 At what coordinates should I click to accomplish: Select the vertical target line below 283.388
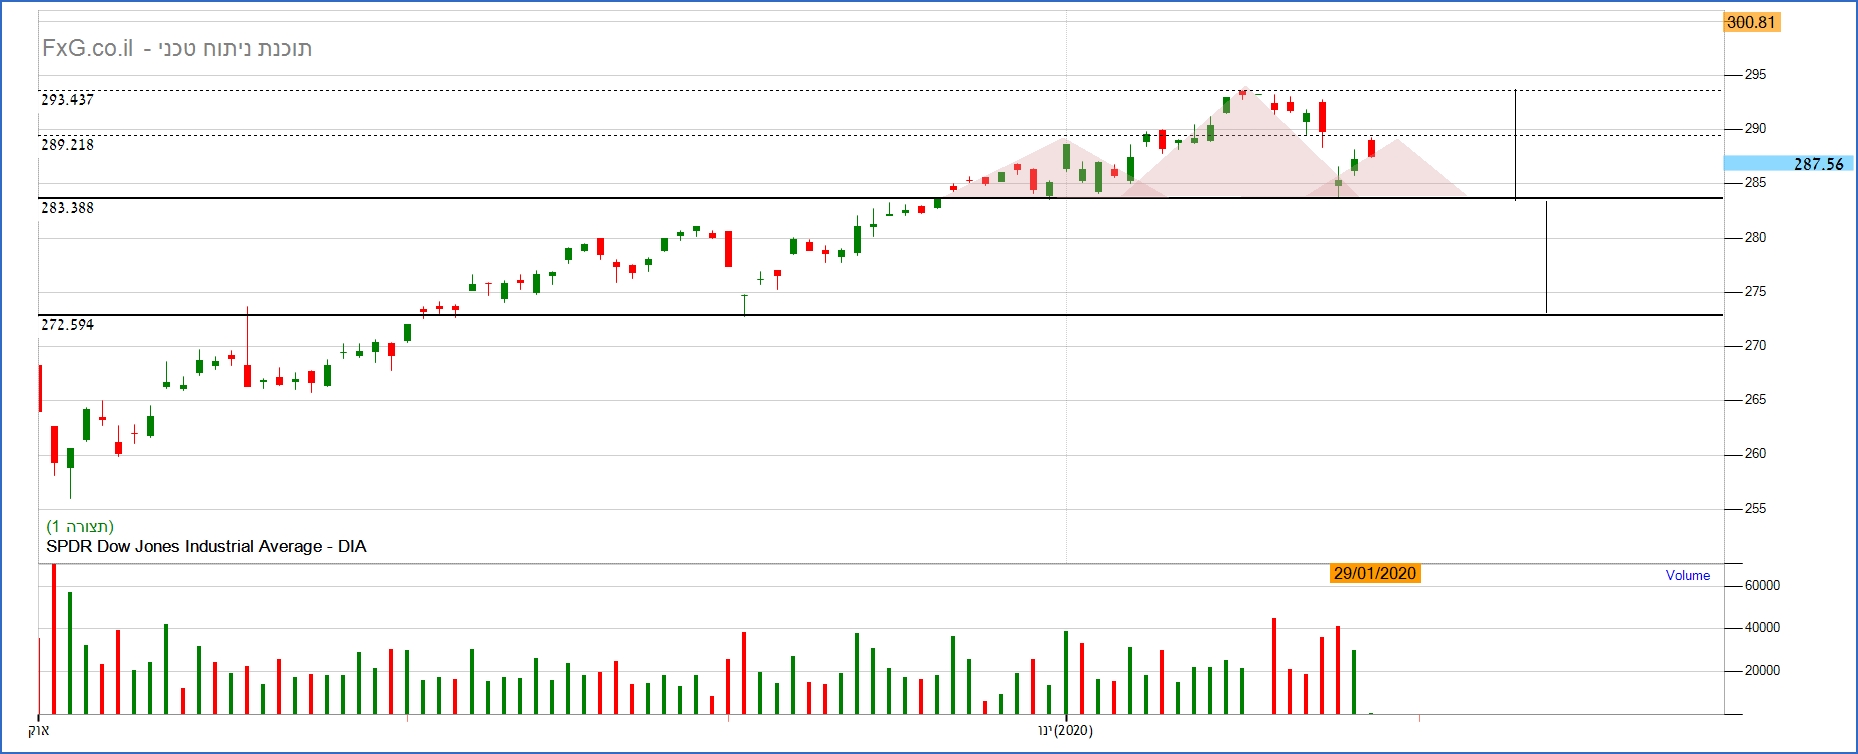[1546, 257]
